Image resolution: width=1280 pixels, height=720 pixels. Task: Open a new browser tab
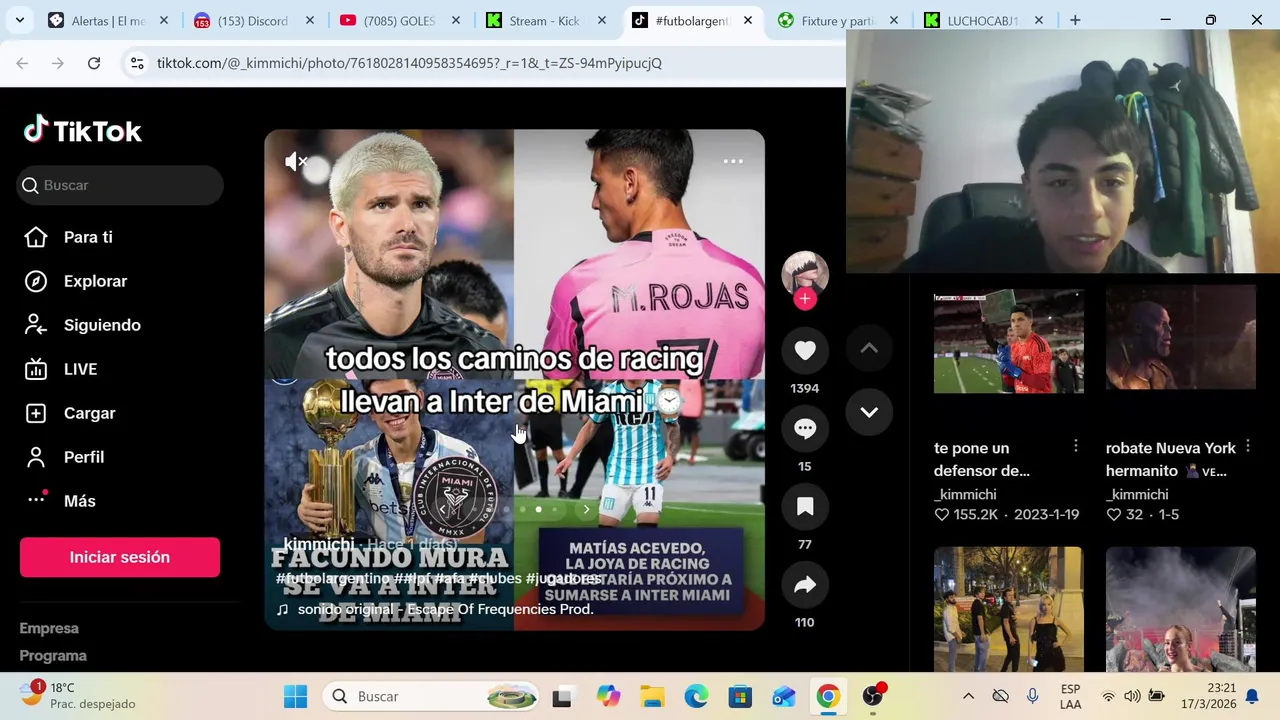pos(1075,20)
